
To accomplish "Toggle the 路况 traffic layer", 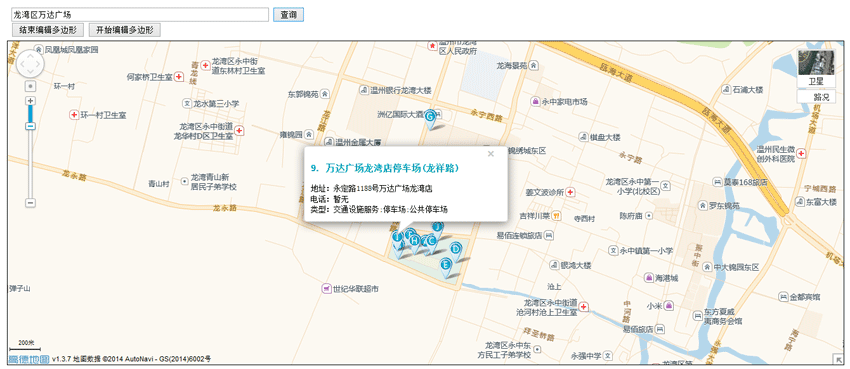I will [x=816, y=97].
